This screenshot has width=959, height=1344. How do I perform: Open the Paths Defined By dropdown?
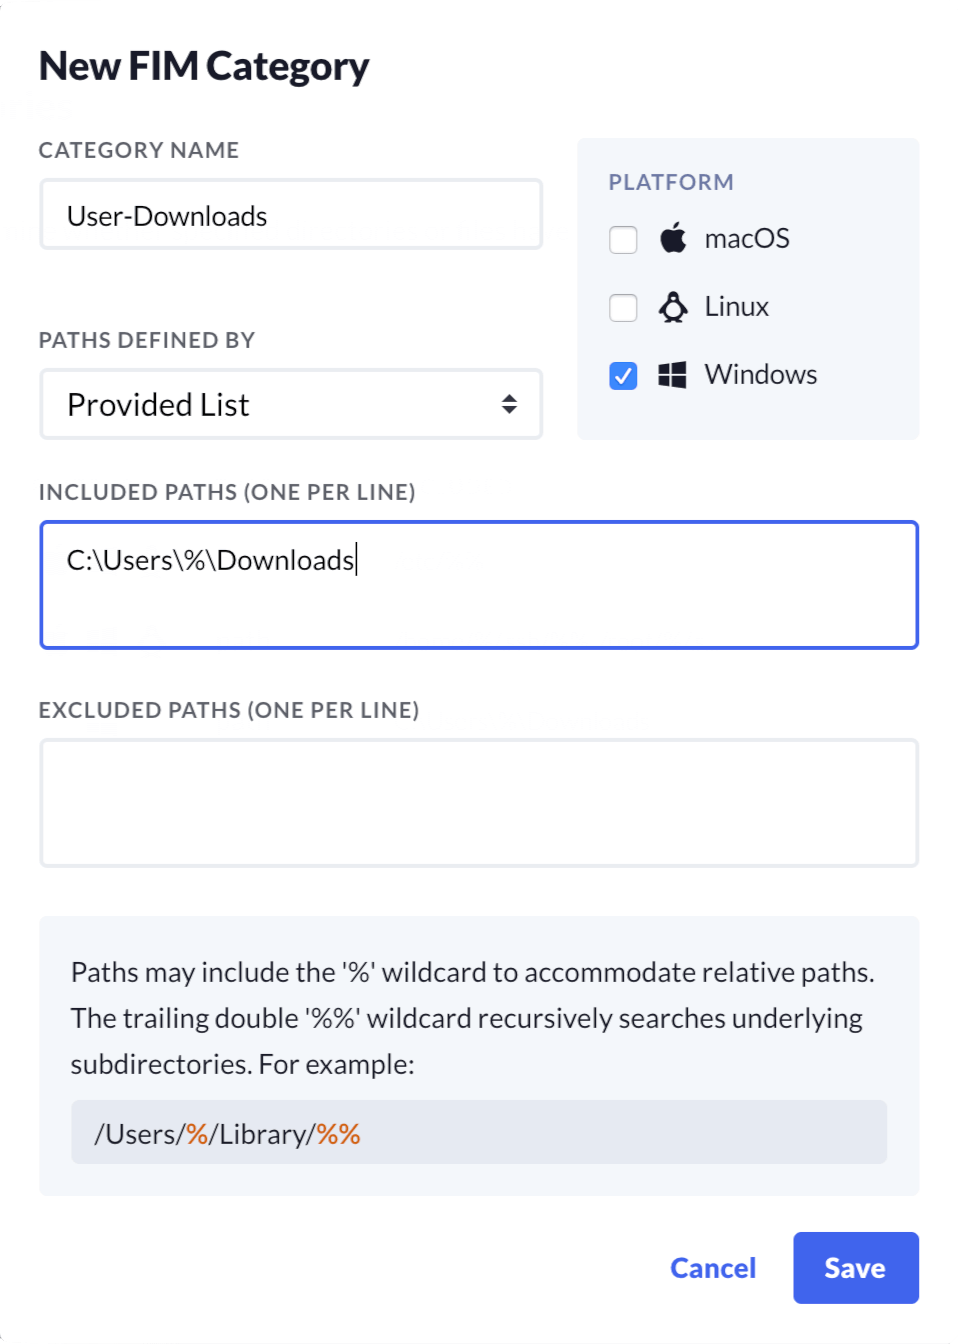point(290,404)
